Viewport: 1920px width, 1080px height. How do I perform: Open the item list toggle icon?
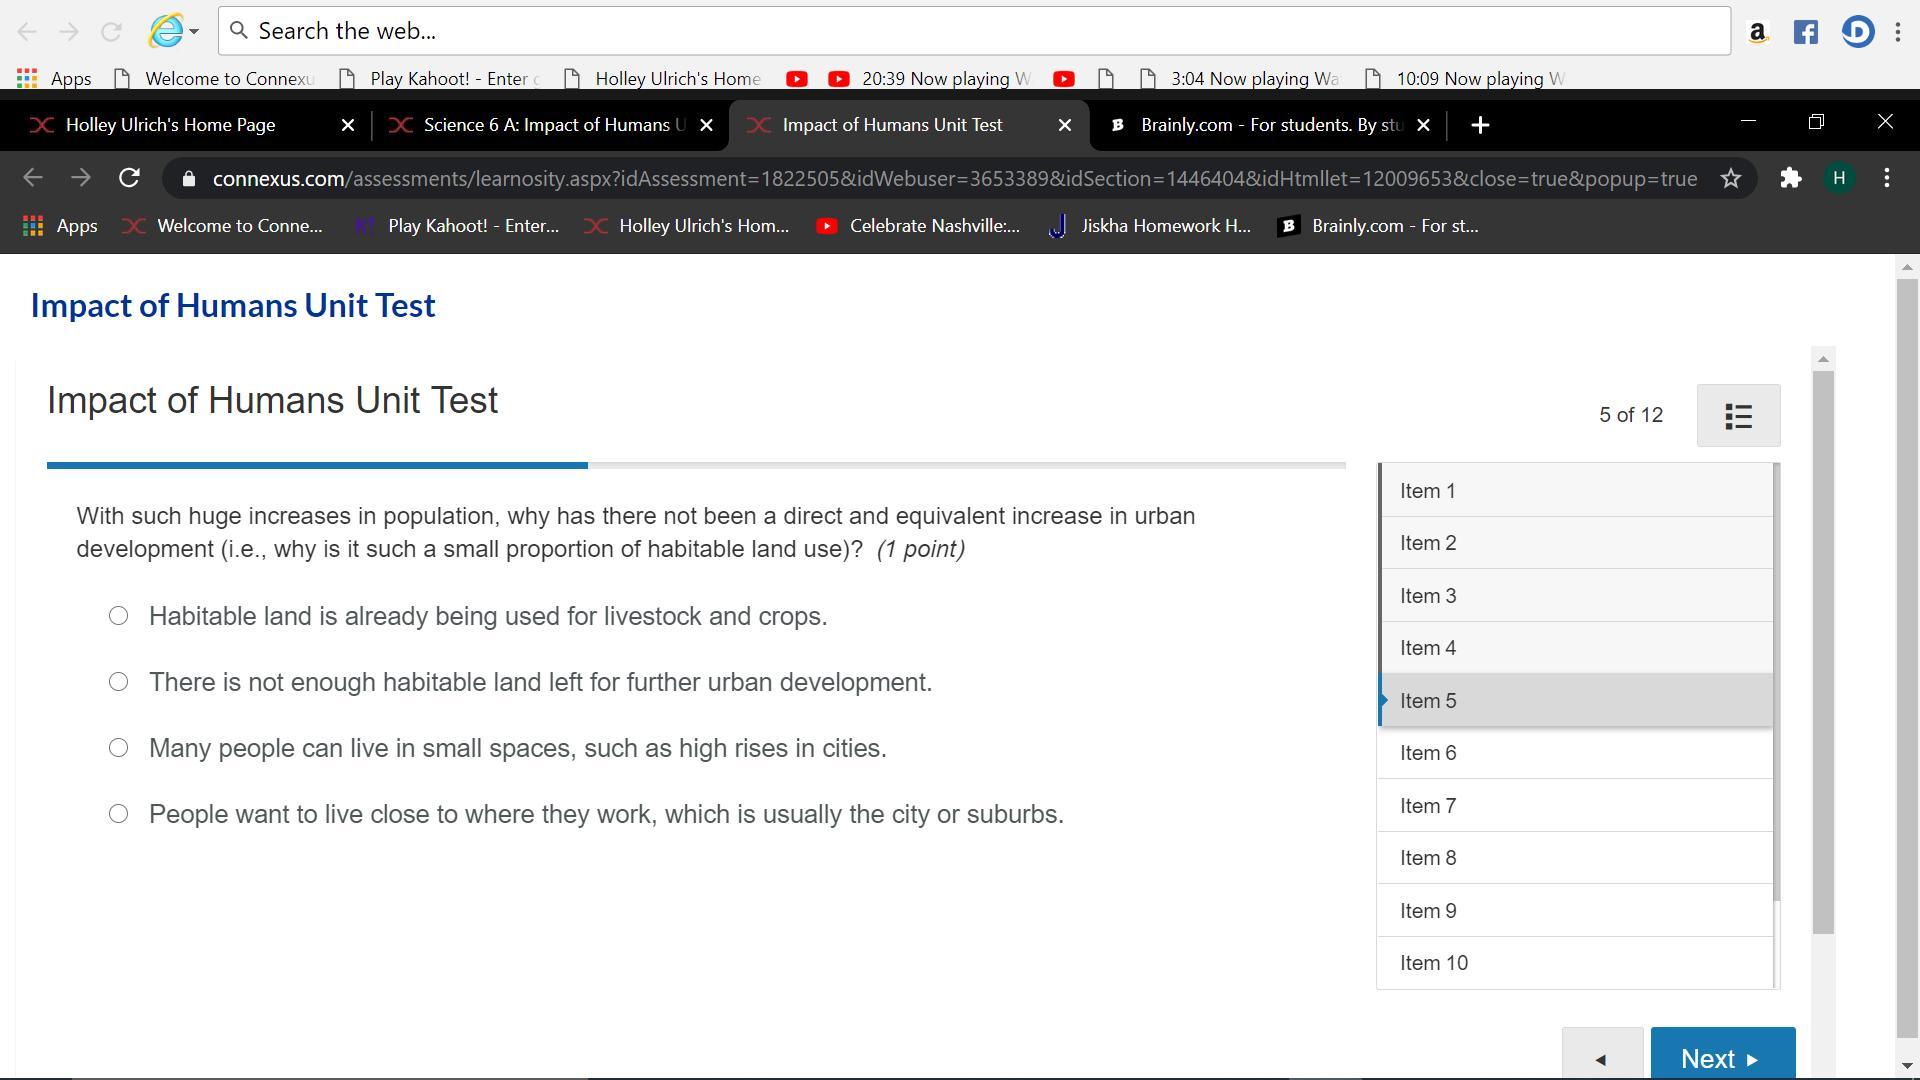point(1738,416)
